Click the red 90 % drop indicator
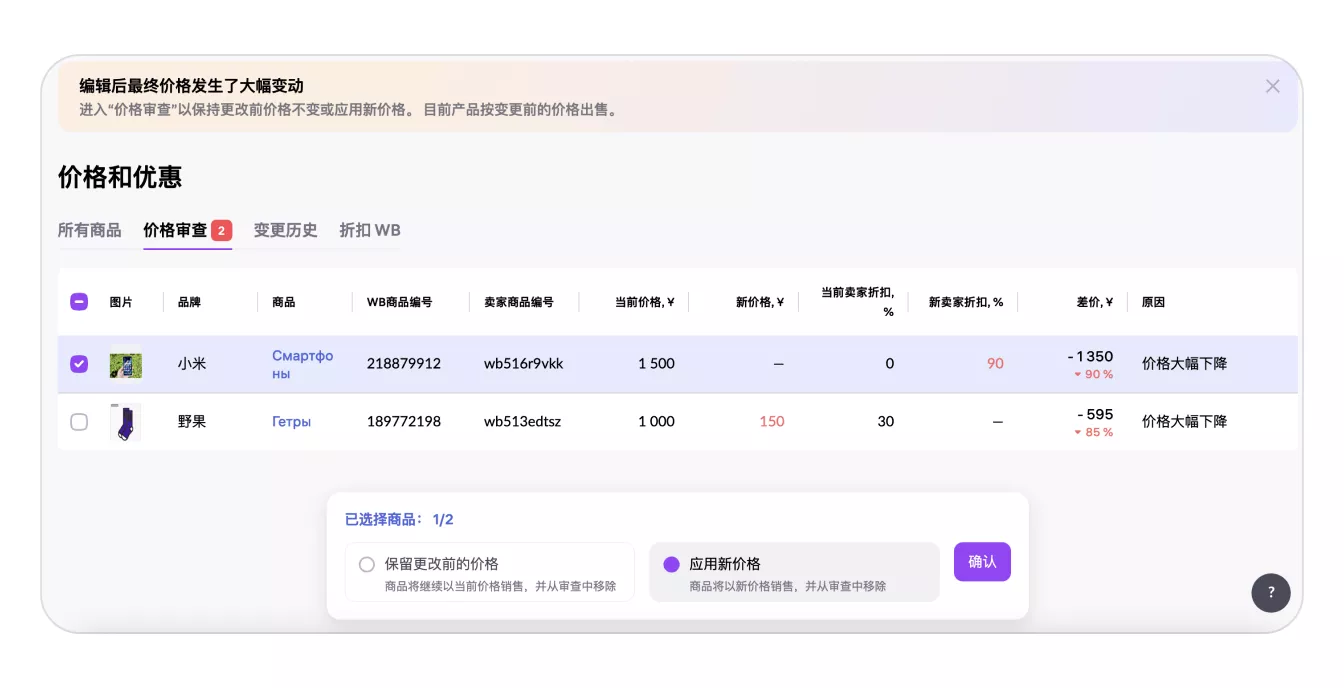The image size is (1344, 688). click(x=1093, y=375)
